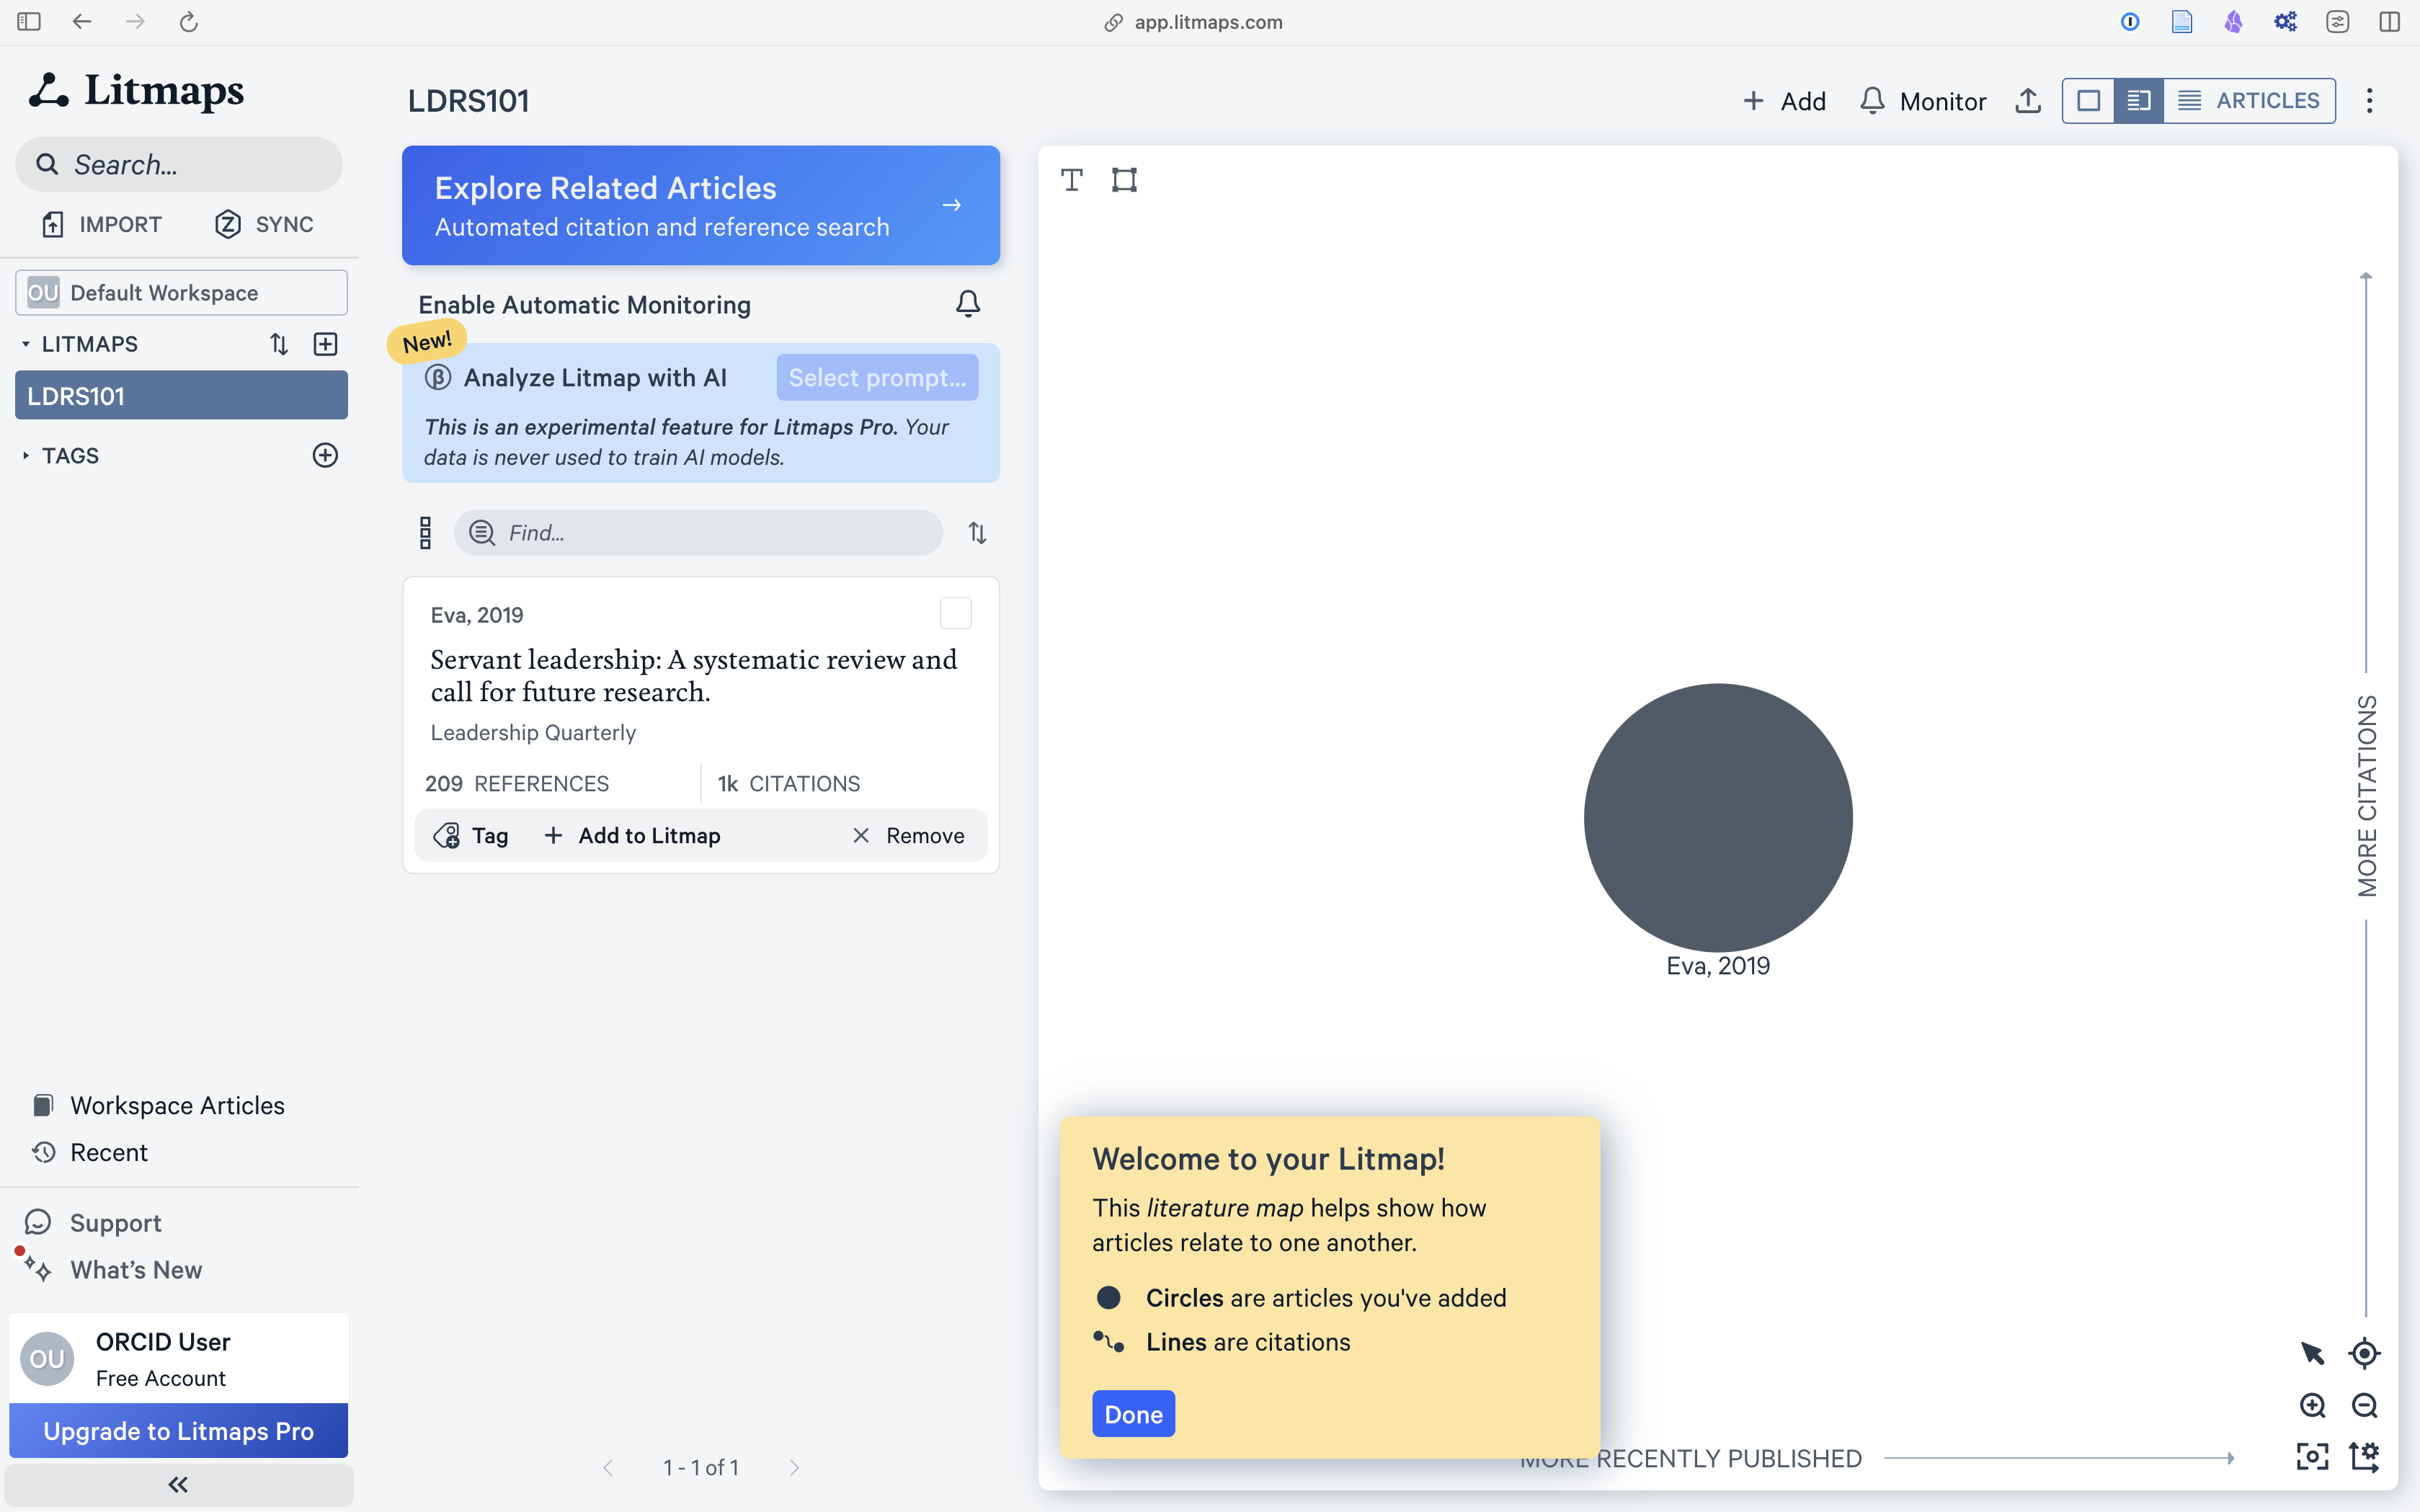2420x1512 pixels.
Task: Open the Default Workspace selector
Action: click(x=181, y=292)
